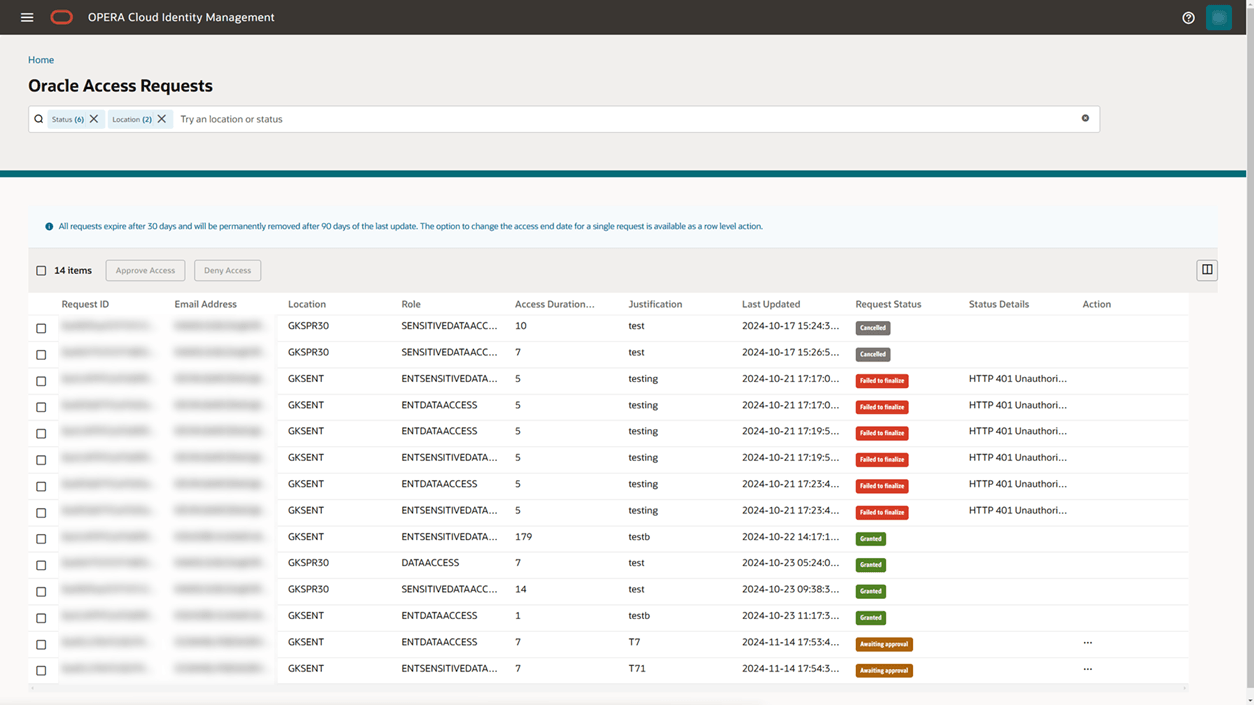Sort by the Email Address column header
The width and height of the screenshot is (1254, 705).
(205, 304)
